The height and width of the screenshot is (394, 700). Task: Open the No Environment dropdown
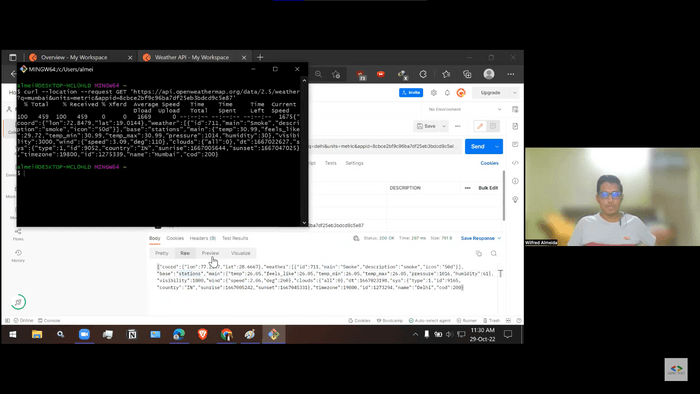pos(464,109)
